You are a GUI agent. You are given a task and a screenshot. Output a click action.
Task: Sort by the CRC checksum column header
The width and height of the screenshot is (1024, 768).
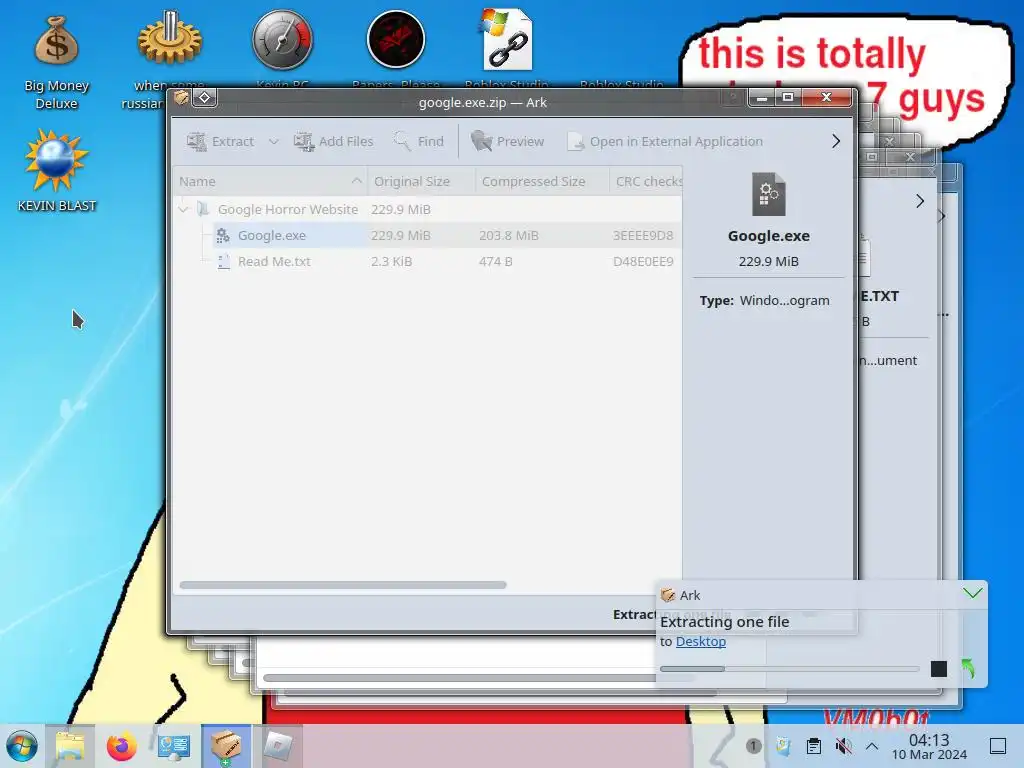tap(647, 182)
